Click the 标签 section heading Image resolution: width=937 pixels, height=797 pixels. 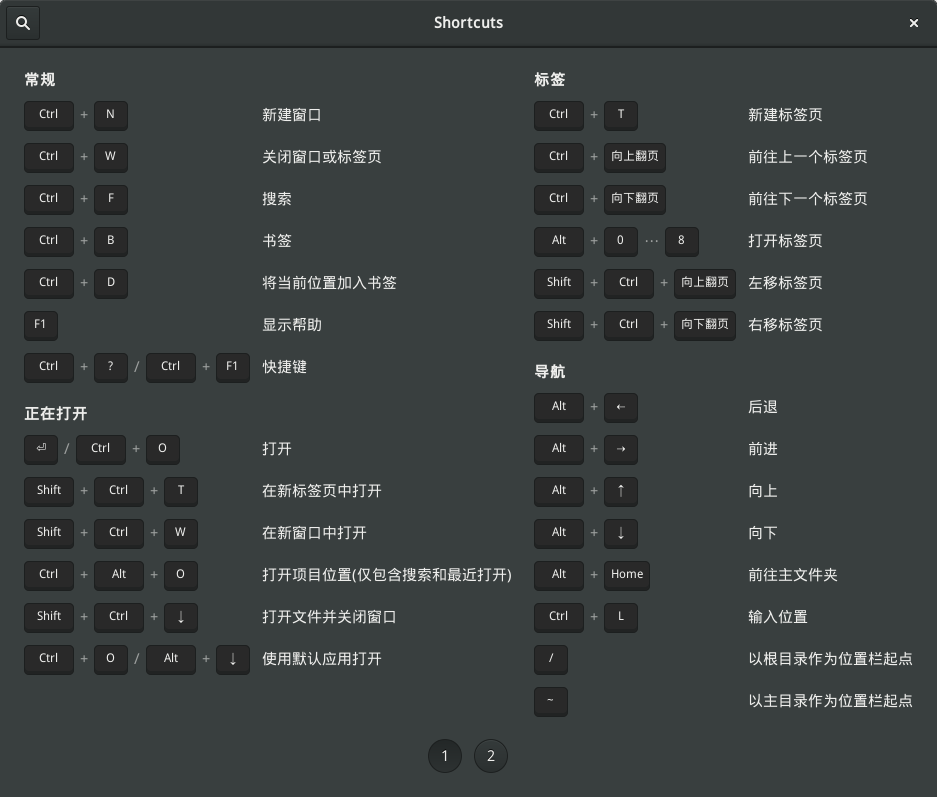pos(550,80)
